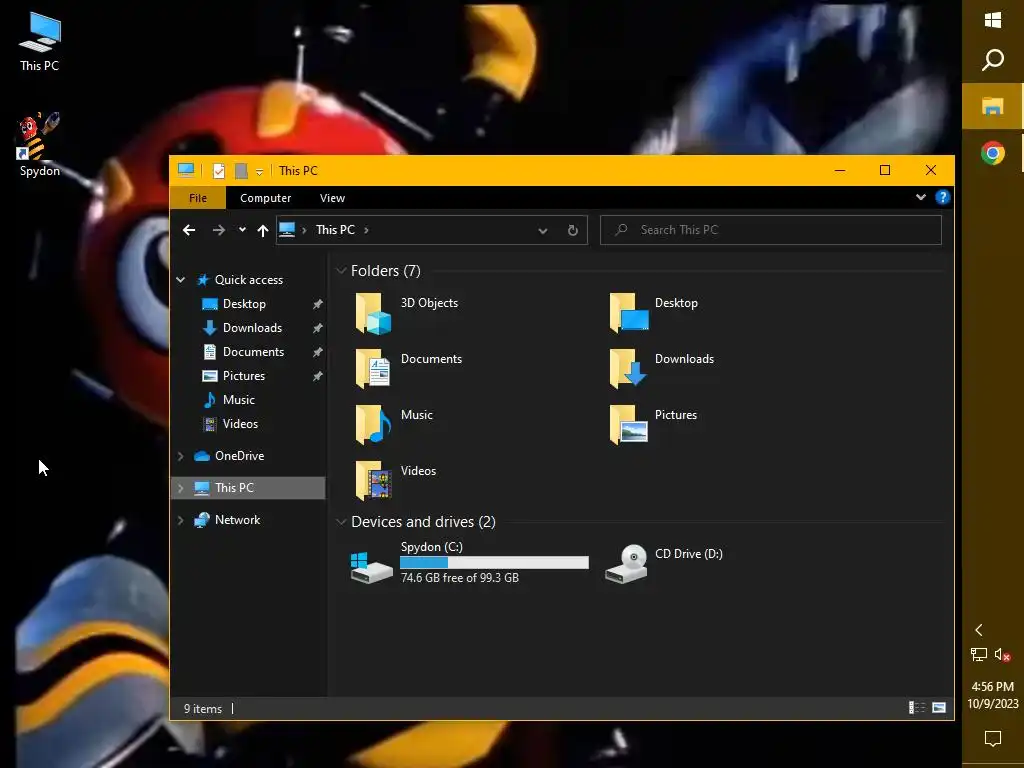
Task: Select the This PC desktop icon
Action: click(x=39, y=42)
